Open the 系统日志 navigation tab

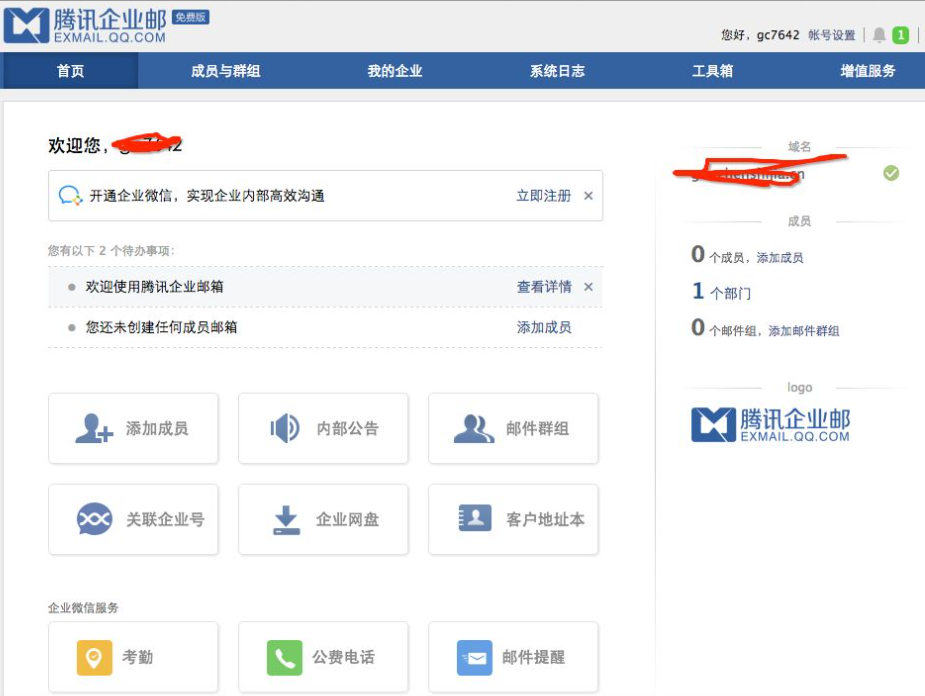(557, 71)
